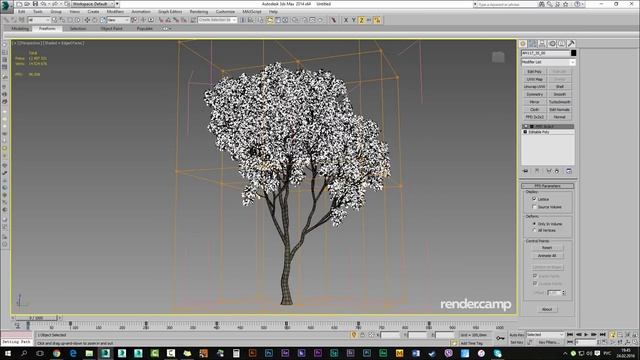The width and height of the screenshot is (640, 360).
Task: Click the time slider handle showing 0 / 1000
Action: [x=36, y=318]
